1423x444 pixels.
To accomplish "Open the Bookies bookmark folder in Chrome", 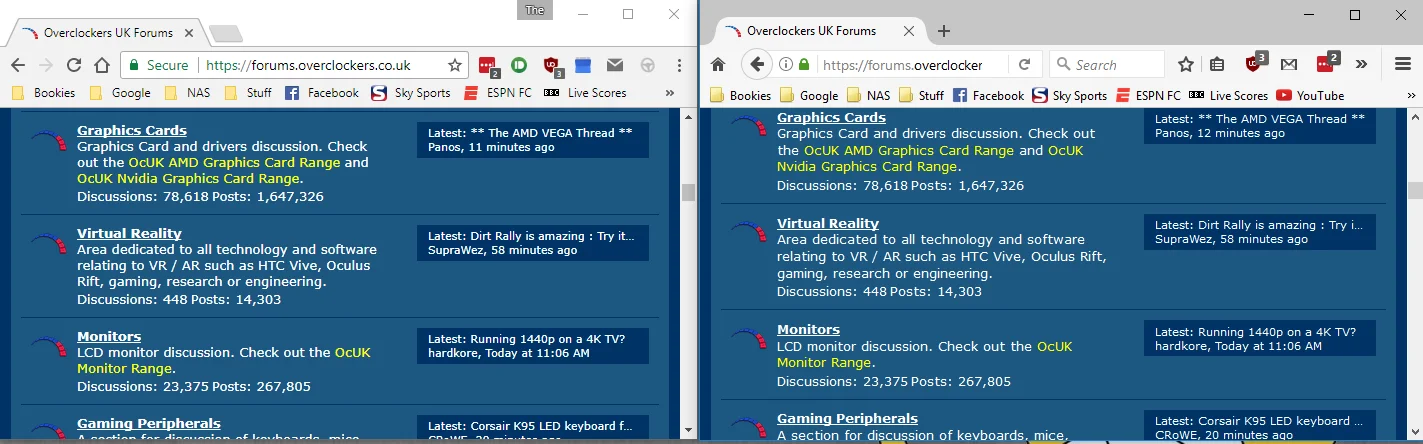I will [43, 93].
